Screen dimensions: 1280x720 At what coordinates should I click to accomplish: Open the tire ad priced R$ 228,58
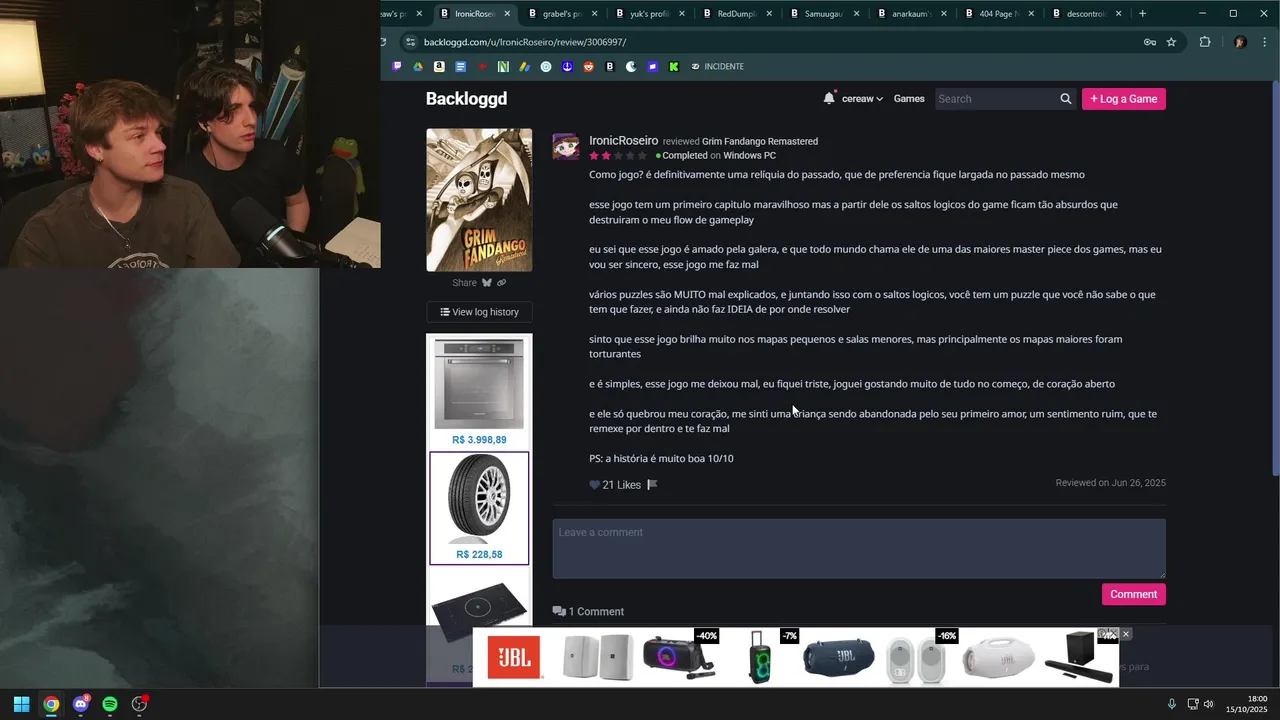coord(479,508)
